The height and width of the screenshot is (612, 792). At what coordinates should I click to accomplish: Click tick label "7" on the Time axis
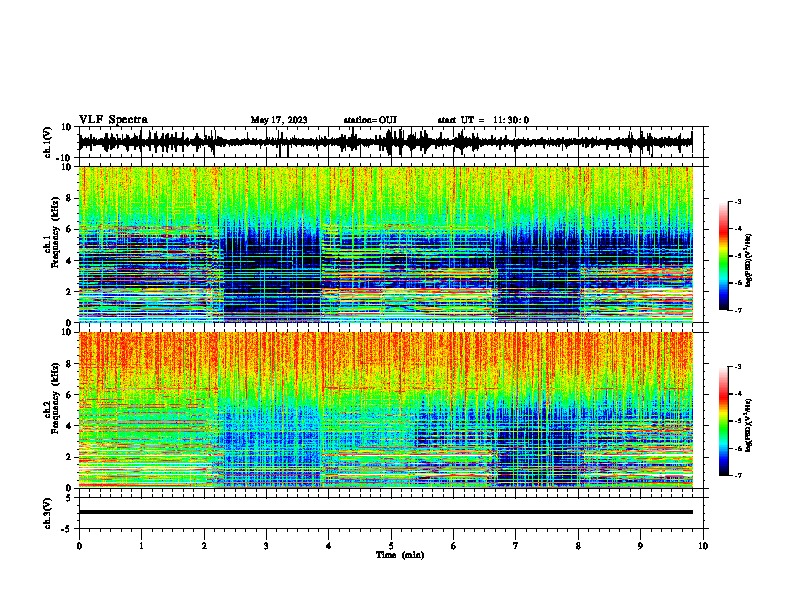click(x=516, y=546)
